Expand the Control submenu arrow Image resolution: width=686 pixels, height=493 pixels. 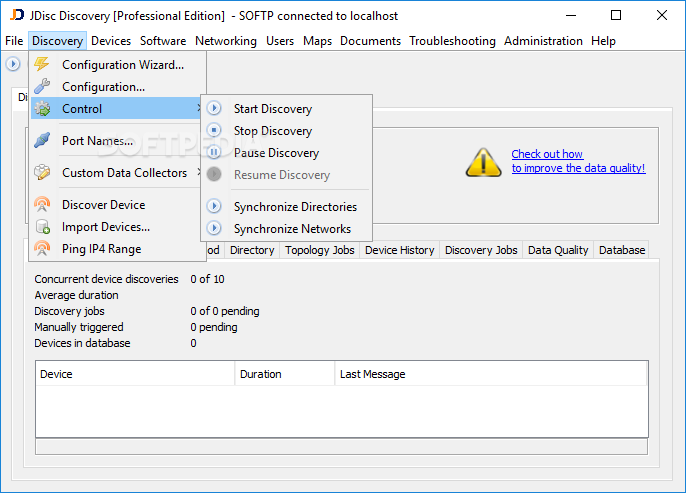pyautogui.click(x=198, y=108)
